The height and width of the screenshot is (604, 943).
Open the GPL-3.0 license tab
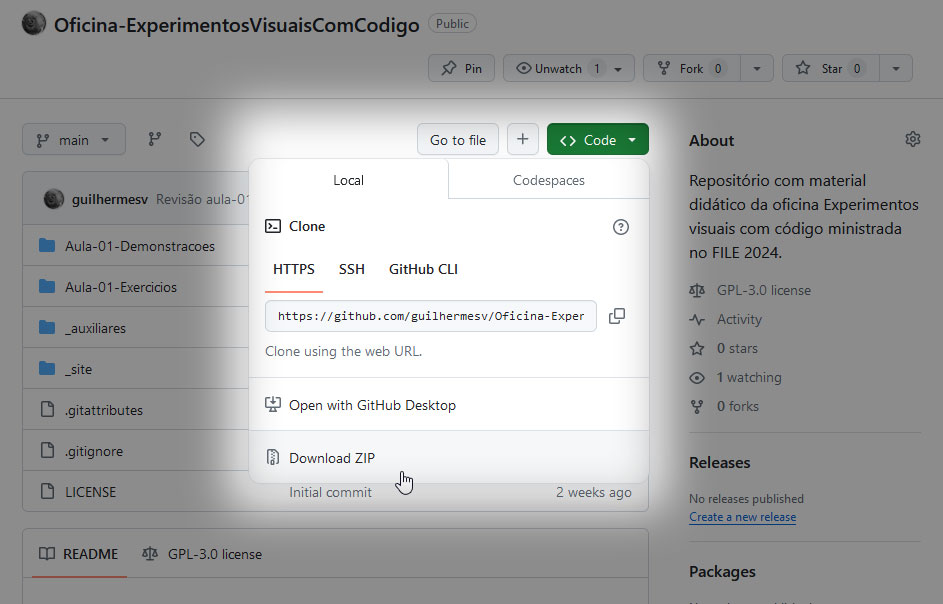click(202, 554)
